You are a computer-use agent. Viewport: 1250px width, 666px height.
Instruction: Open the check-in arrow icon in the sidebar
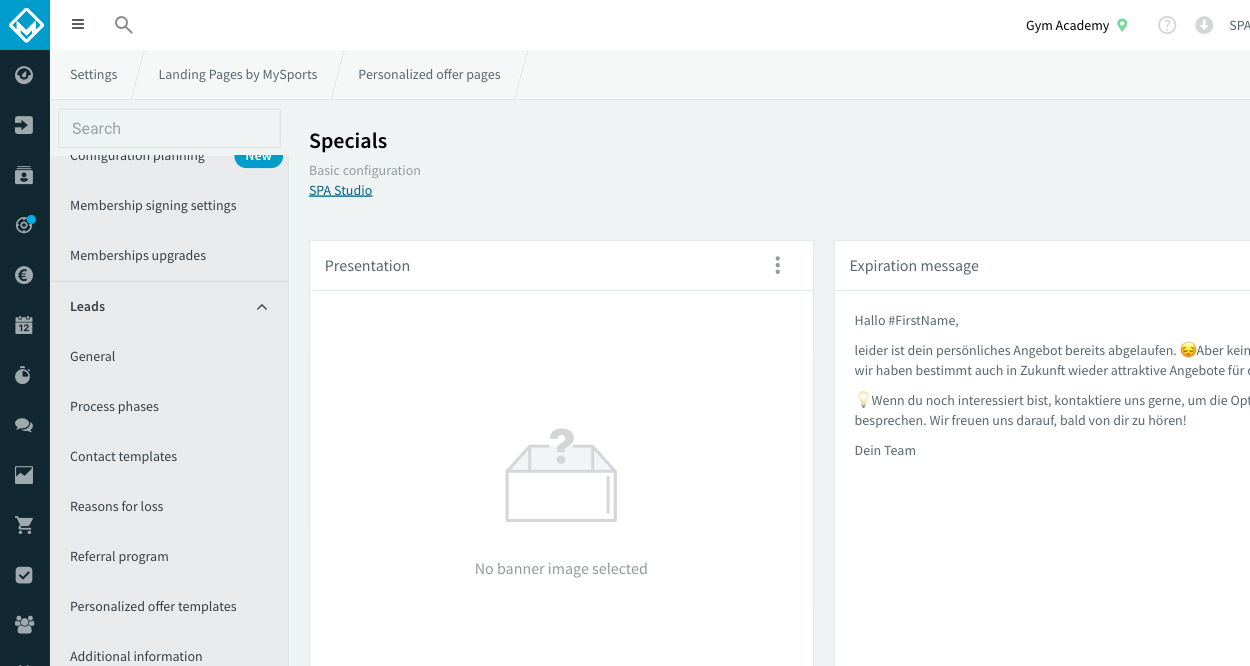click(x=25, y=125)
